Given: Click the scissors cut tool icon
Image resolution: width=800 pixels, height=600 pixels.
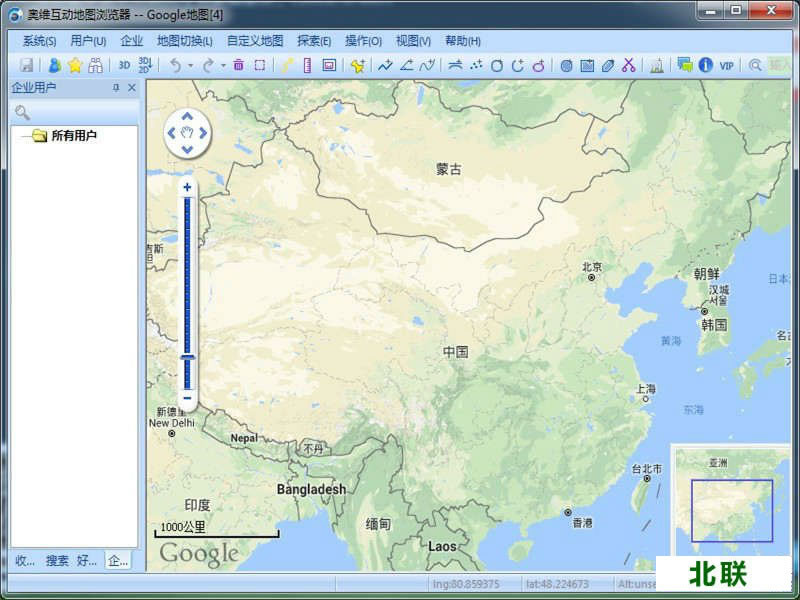Looking at the screenshot, I should point(628,65).
